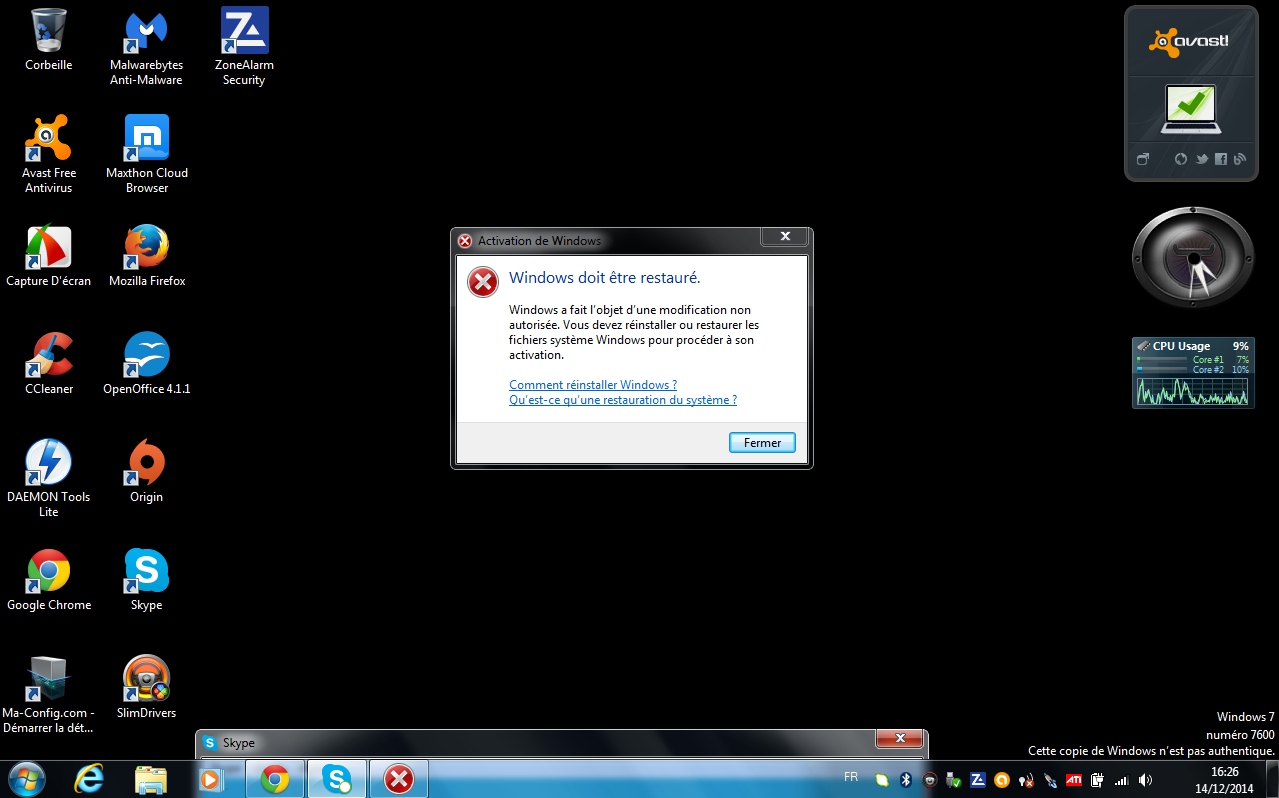This screenshot has width=1279, height=798.
Task: Open the volume speaker tray icon
Action: pyautogui.click(x=1145, y=780)
